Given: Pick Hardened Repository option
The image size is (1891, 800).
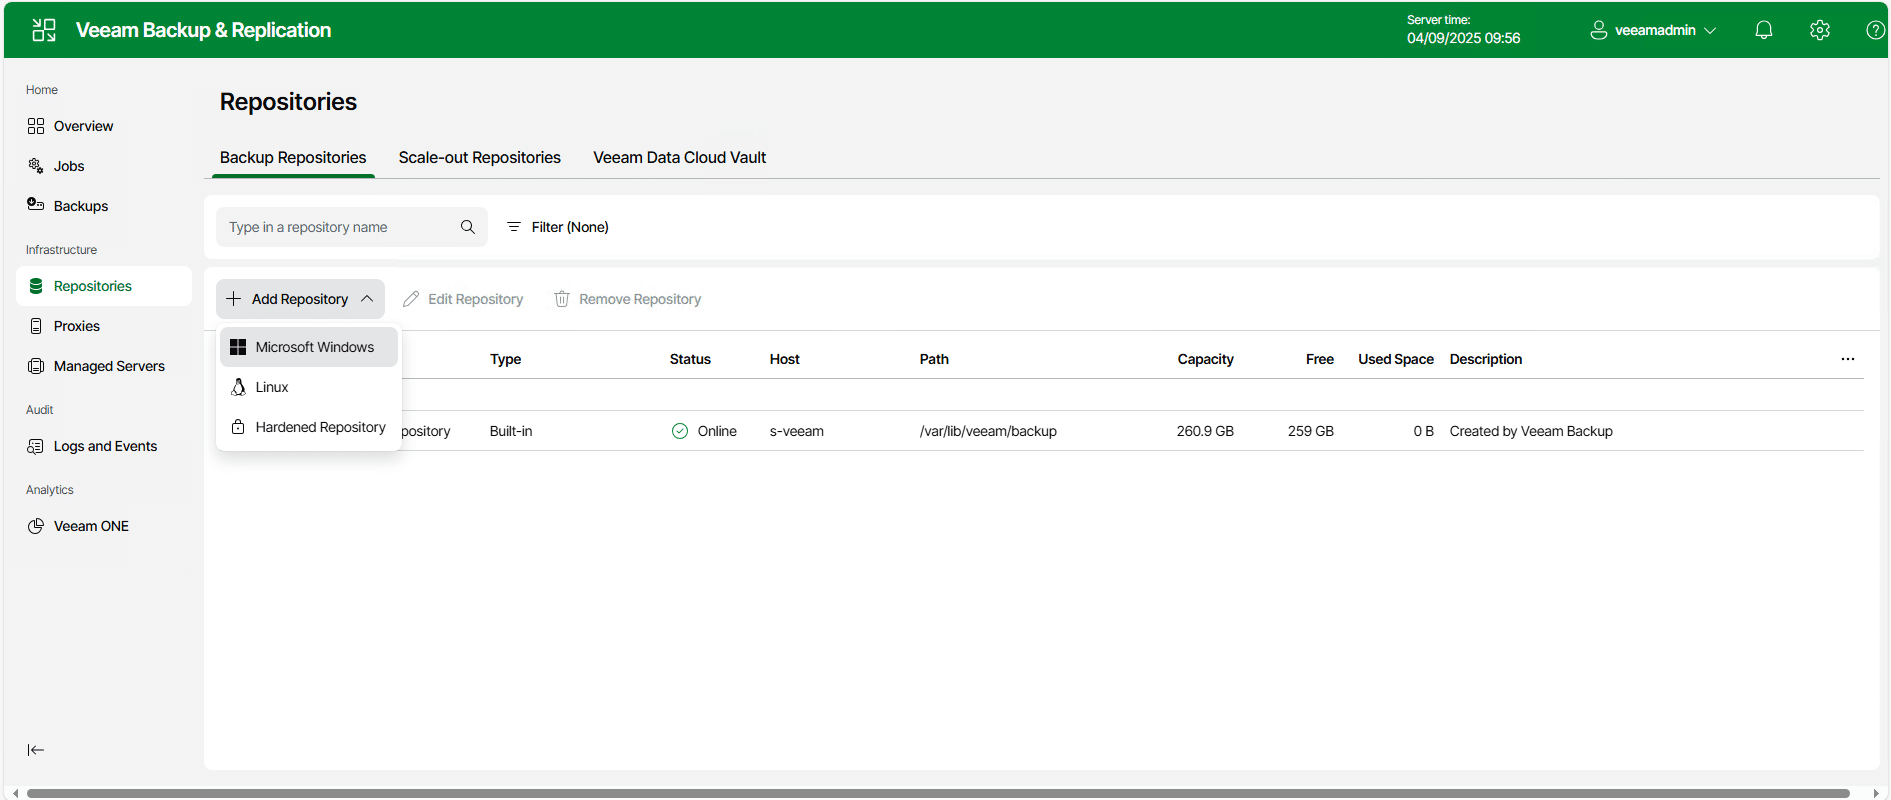Looking at the screenshot, I should point(320,427).
